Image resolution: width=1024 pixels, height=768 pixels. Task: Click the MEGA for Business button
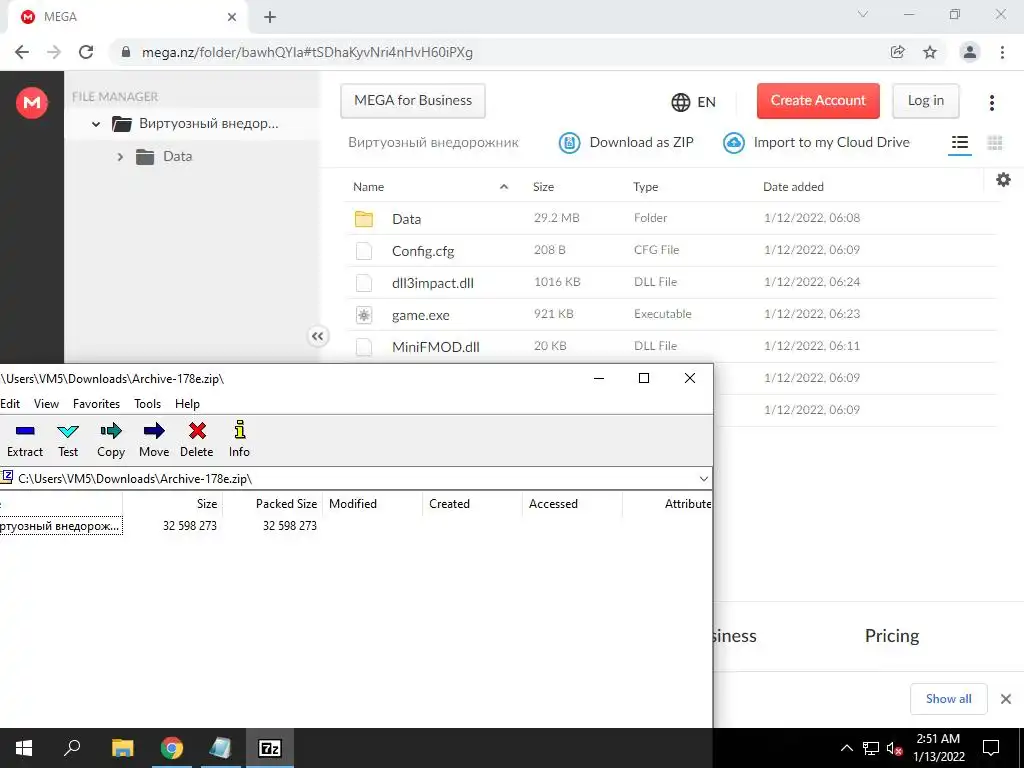(413, 101)
